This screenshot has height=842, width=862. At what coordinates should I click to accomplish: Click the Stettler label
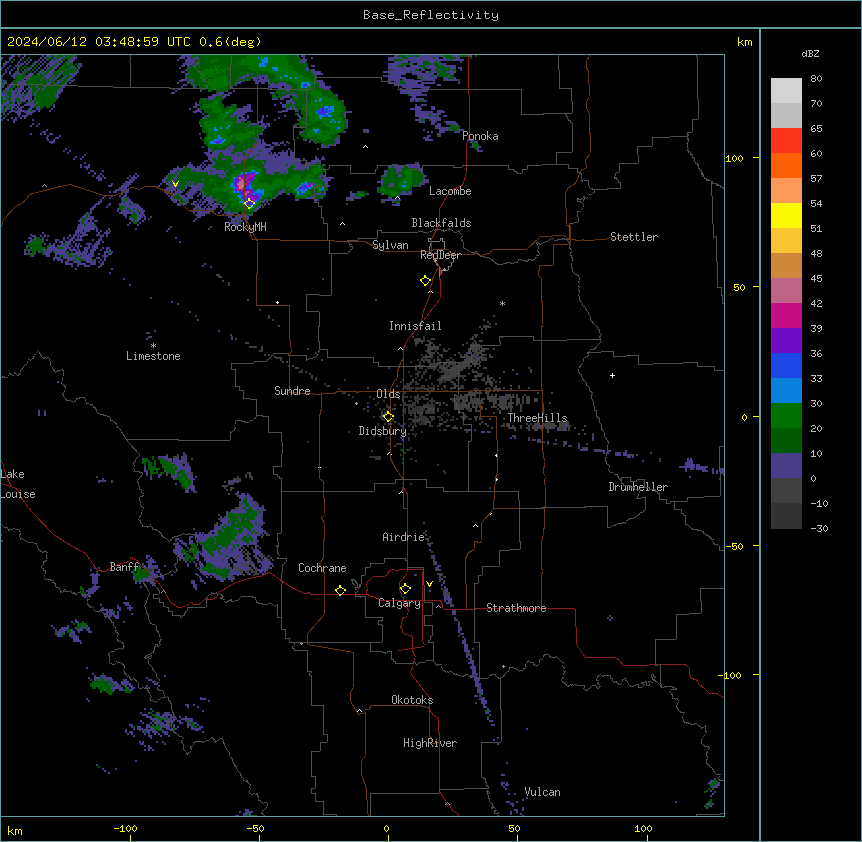(x=634, y=237)
